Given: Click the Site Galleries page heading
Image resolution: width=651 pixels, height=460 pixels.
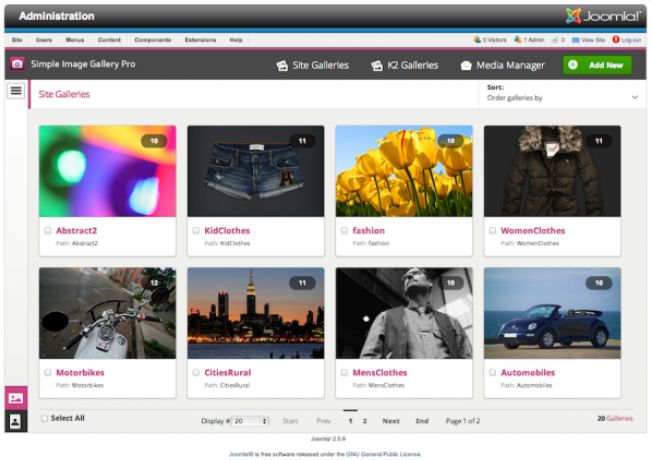Looking at the screenshot, I should (64, 94).
